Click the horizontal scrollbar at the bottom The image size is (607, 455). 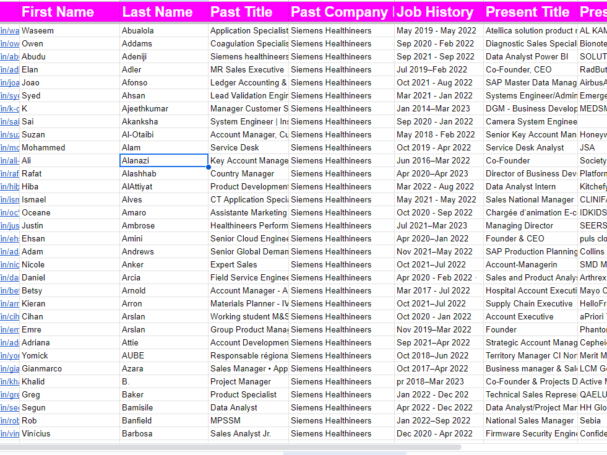click(x=300, y=450)
